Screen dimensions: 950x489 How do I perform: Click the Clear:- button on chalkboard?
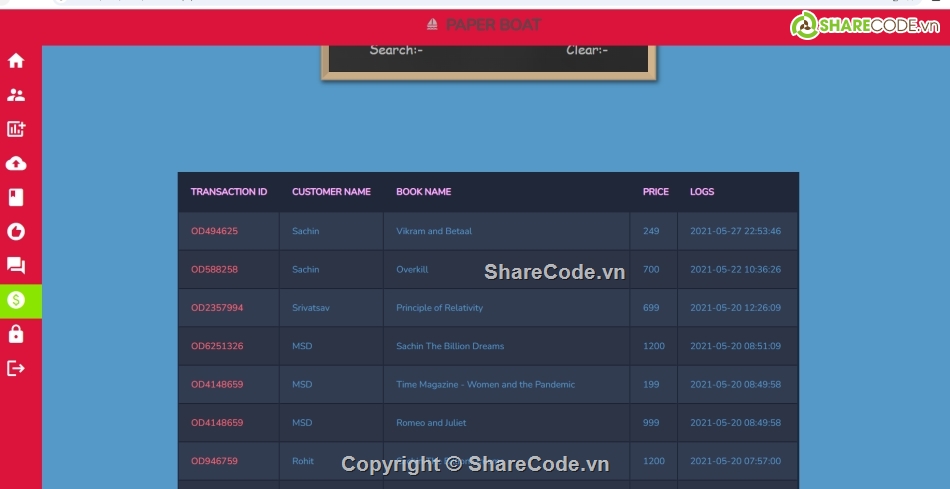[x=586, y=50]
